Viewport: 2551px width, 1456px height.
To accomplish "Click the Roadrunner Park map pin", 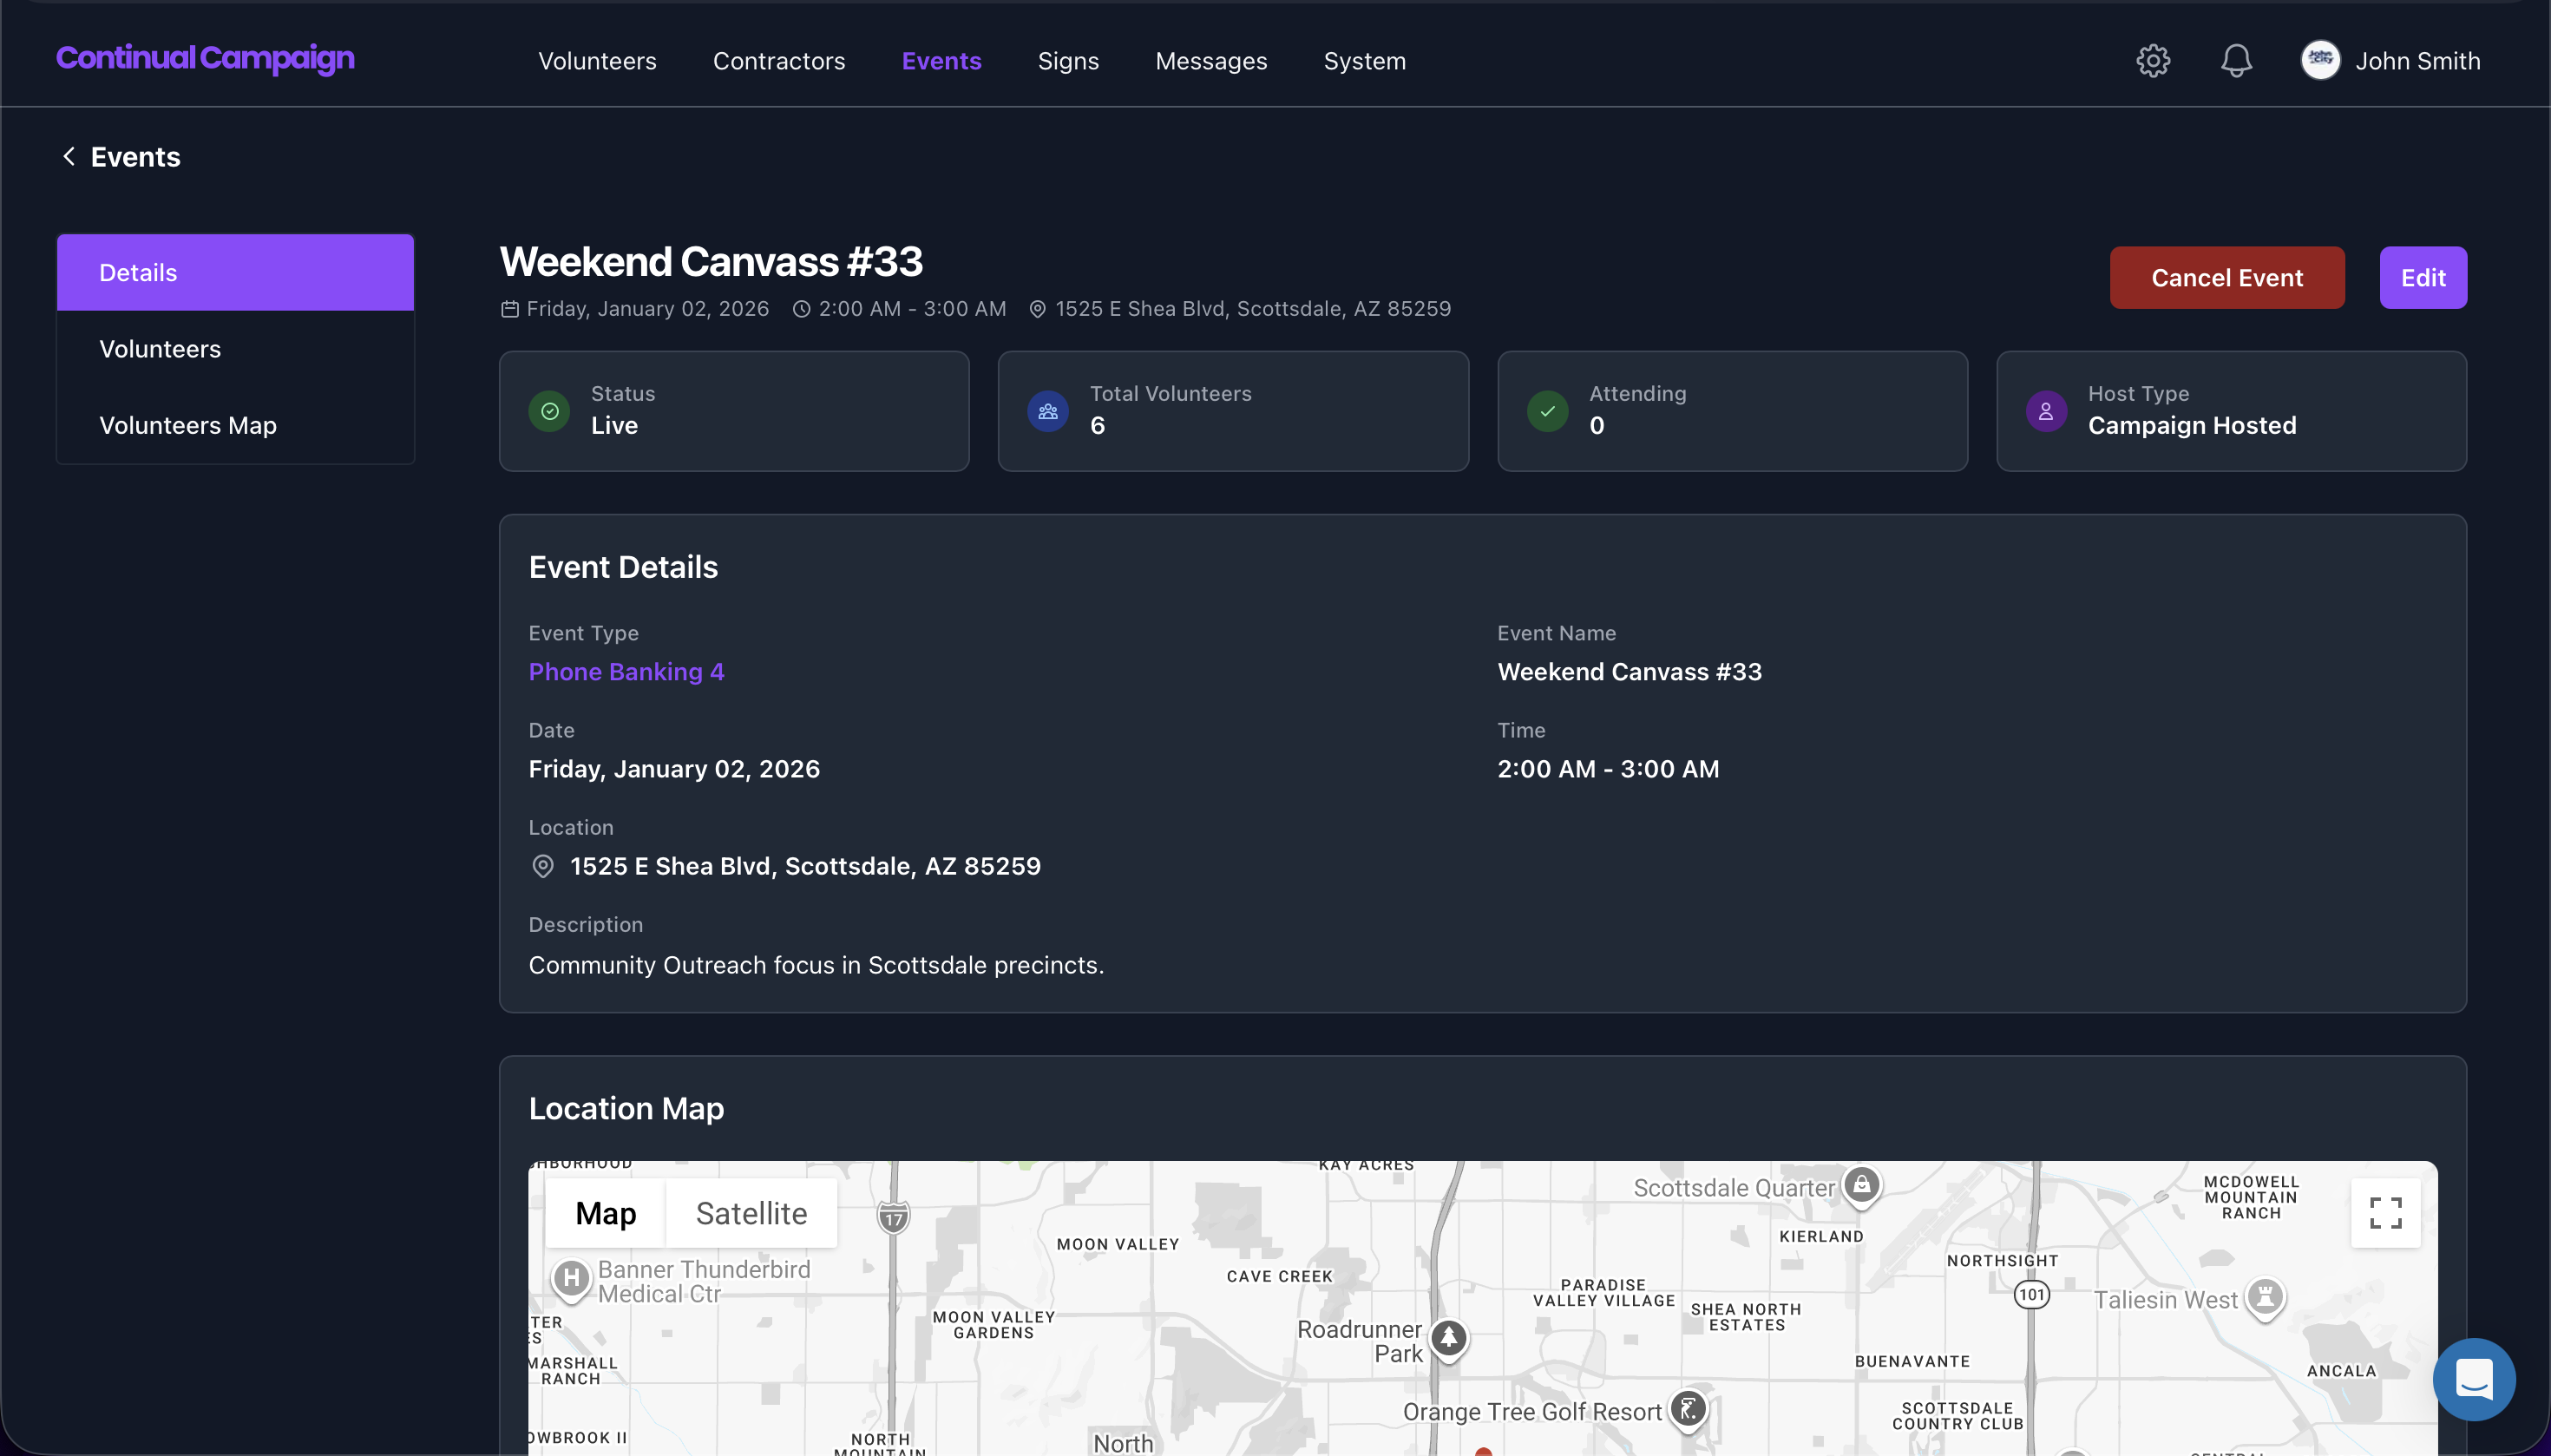I will (1448, 1338).
